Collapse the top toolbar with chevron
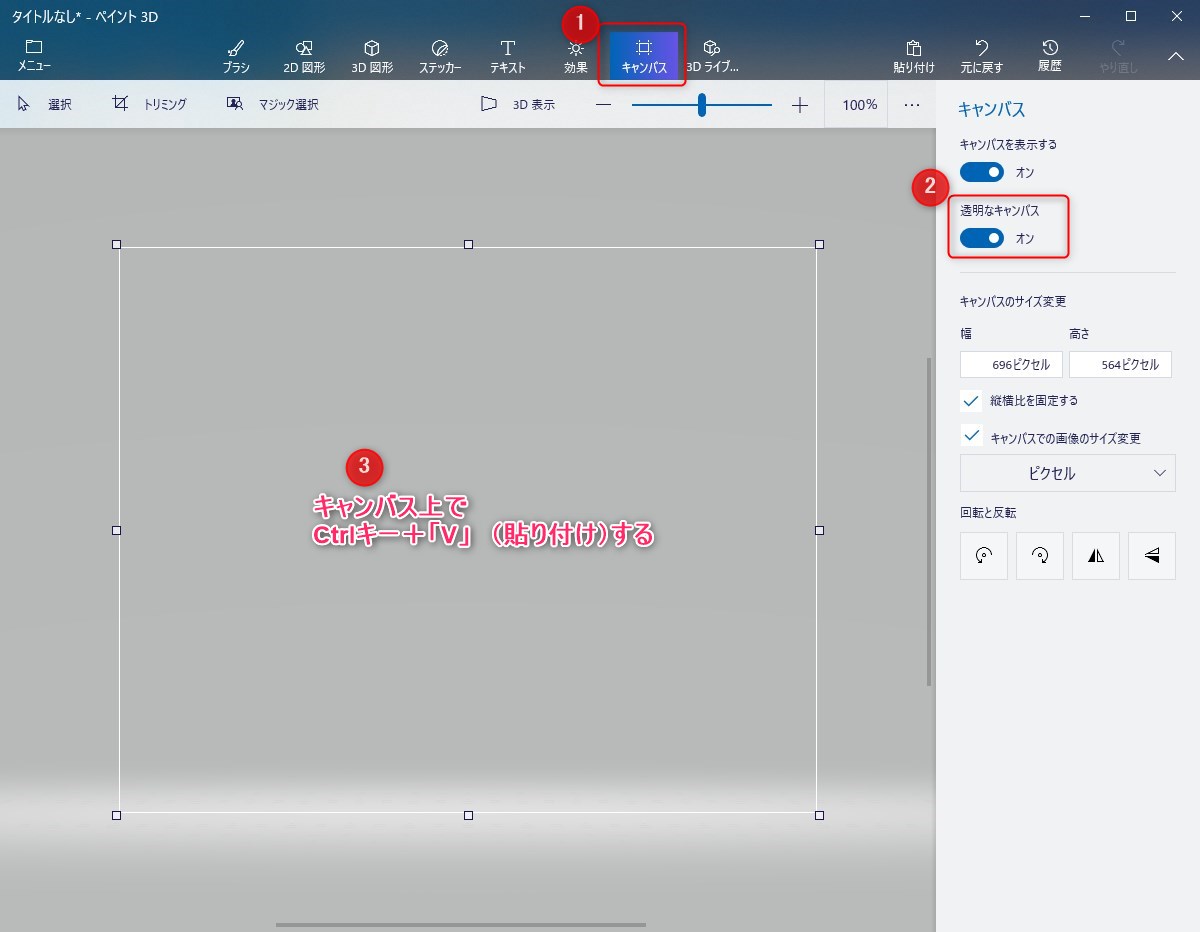This screenshot has width=1200, height=932. [1176, 57]
